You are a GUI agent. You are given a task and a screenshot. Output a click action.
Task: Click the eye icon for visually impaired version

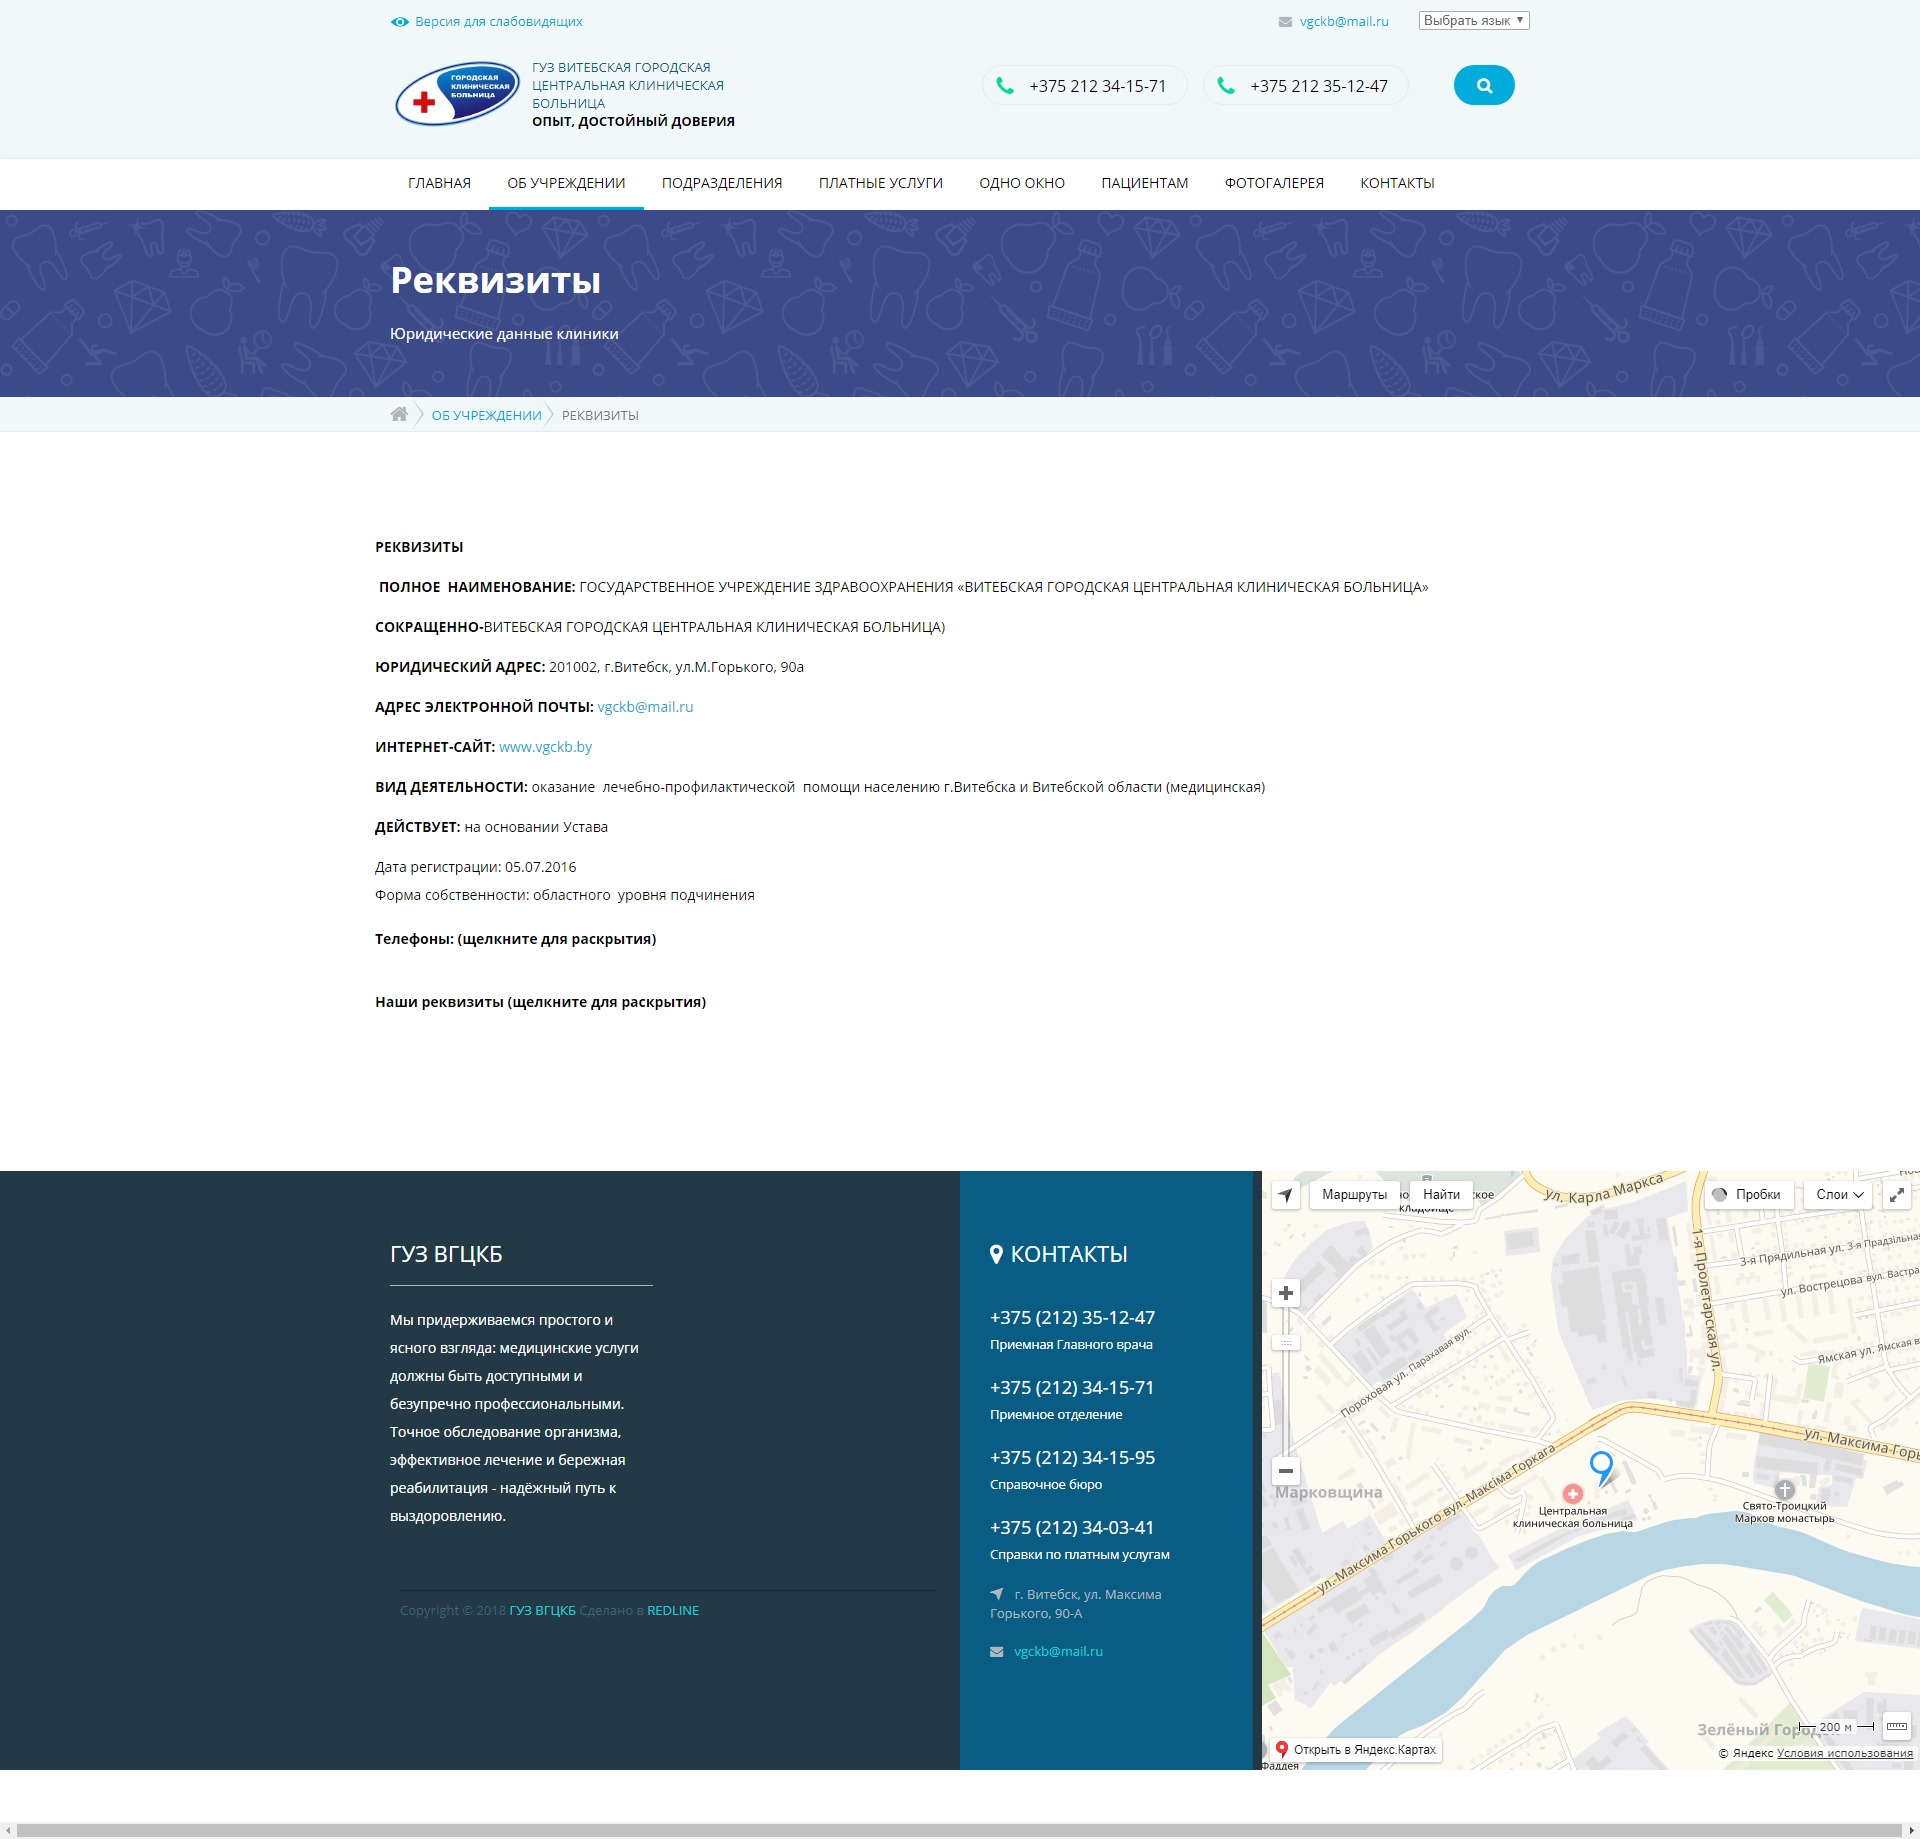[400, 22]
